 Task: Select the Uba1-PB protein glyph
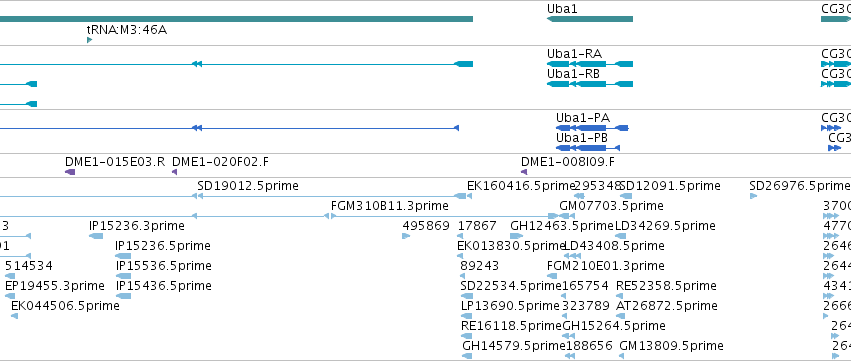588,148
